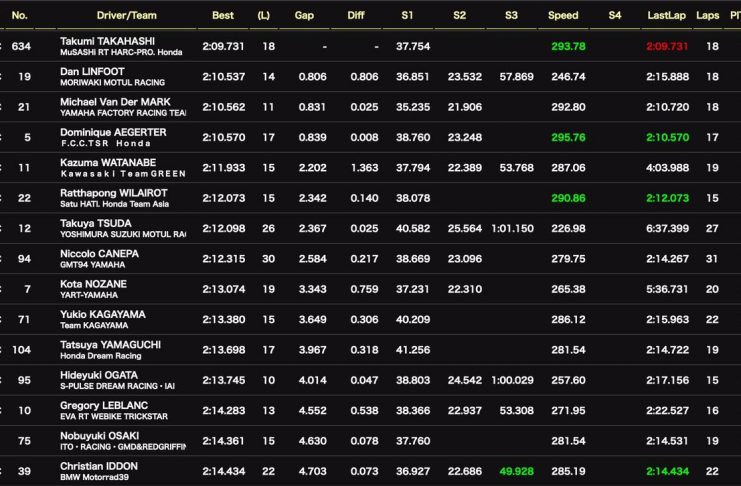Image resolution: width=741 pixels, height=486 pixels.
Task: Click red last lap time 2:09.731
Action: pos(667,46)
